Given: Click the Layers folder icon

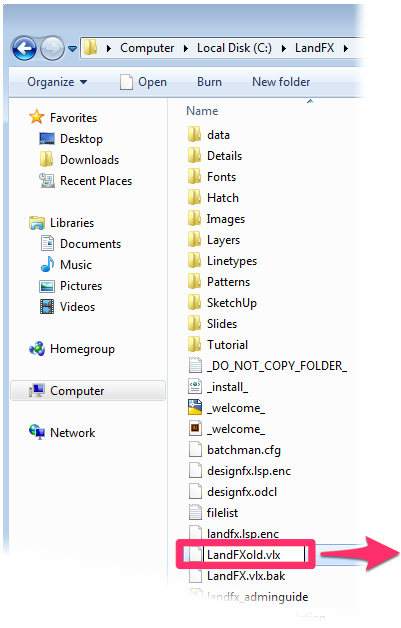Looking at the screenshot, I should tap(194, 239).
